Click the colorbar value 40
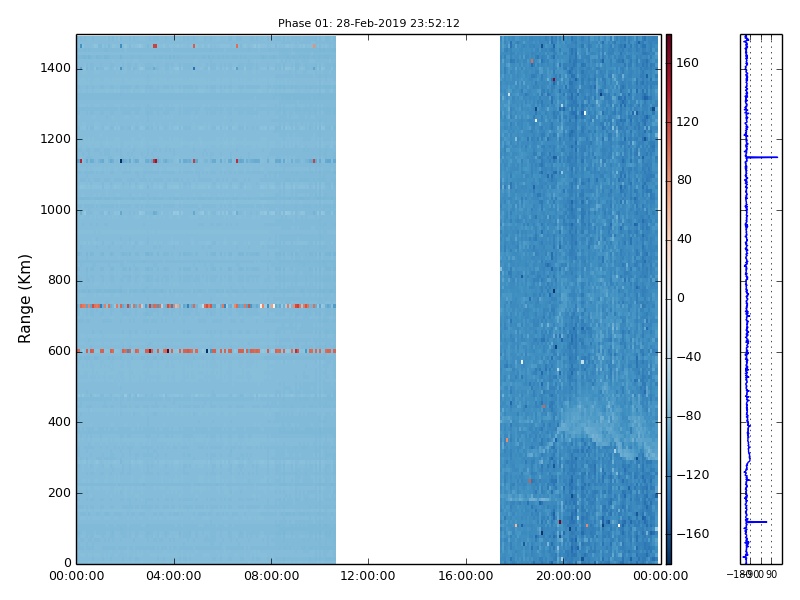 [684, 239]
